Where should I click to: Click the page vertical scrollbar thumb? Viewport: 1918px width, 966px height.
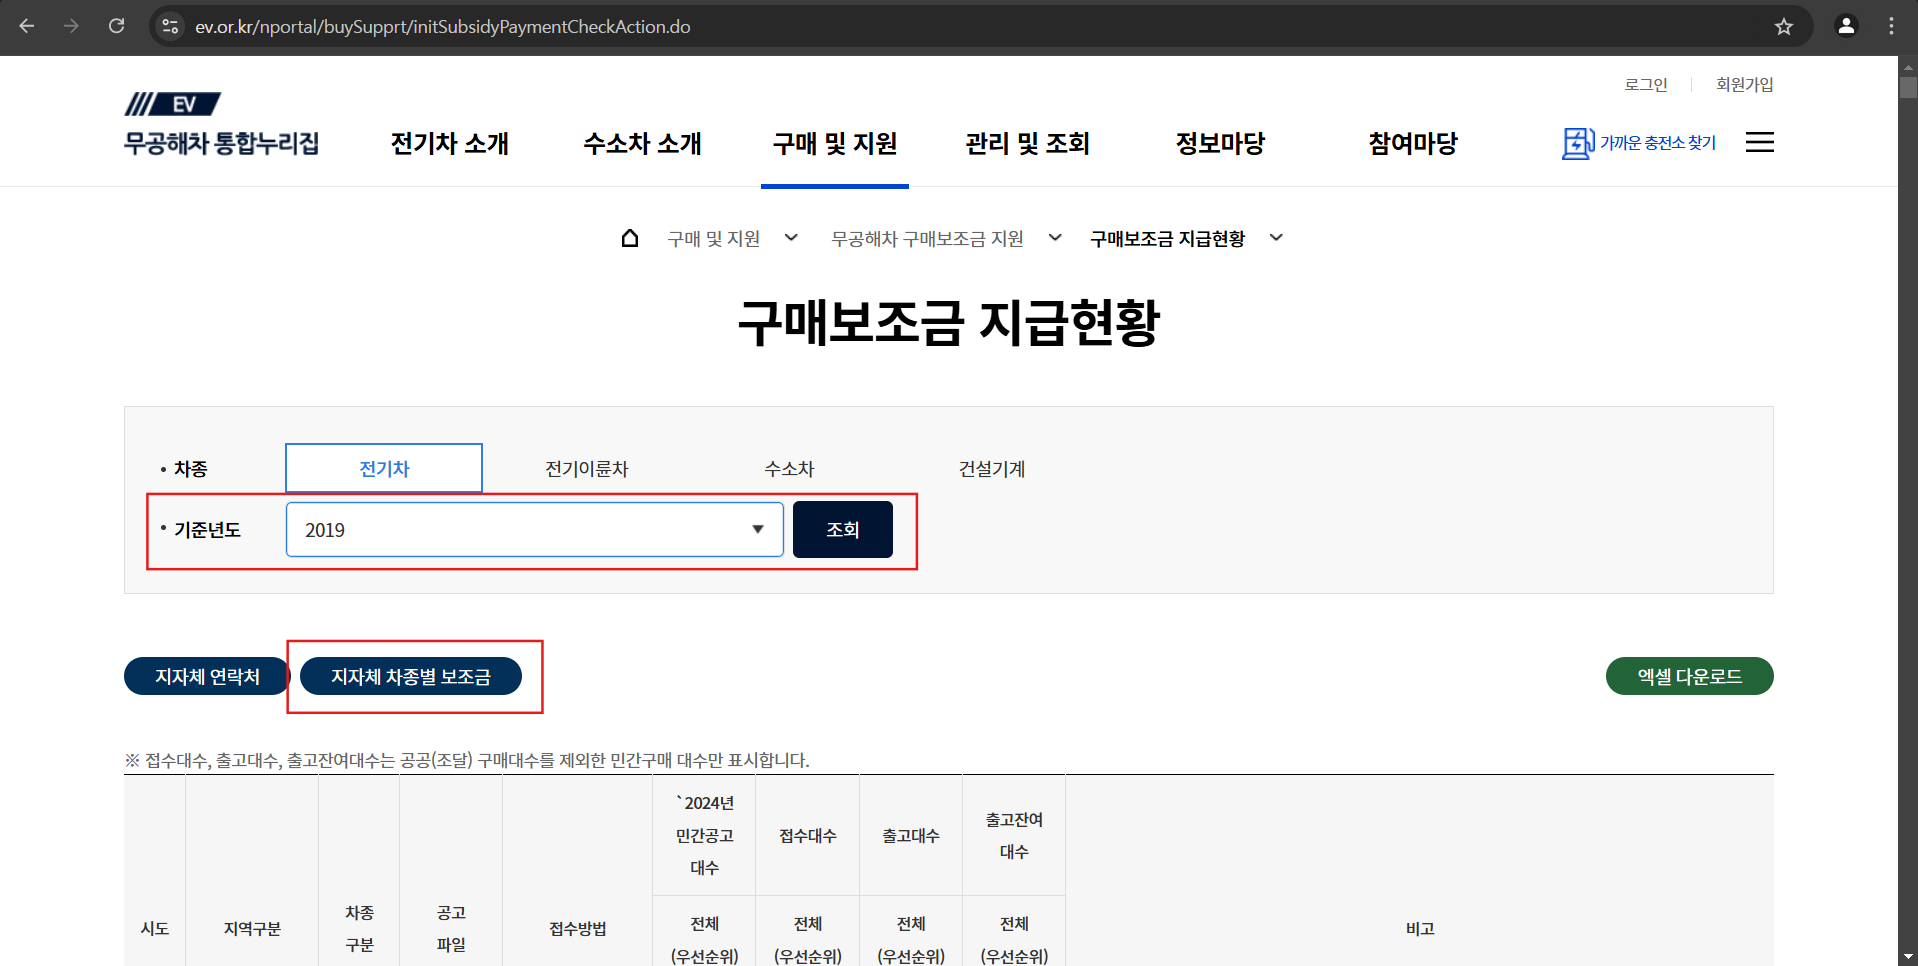1908,87
